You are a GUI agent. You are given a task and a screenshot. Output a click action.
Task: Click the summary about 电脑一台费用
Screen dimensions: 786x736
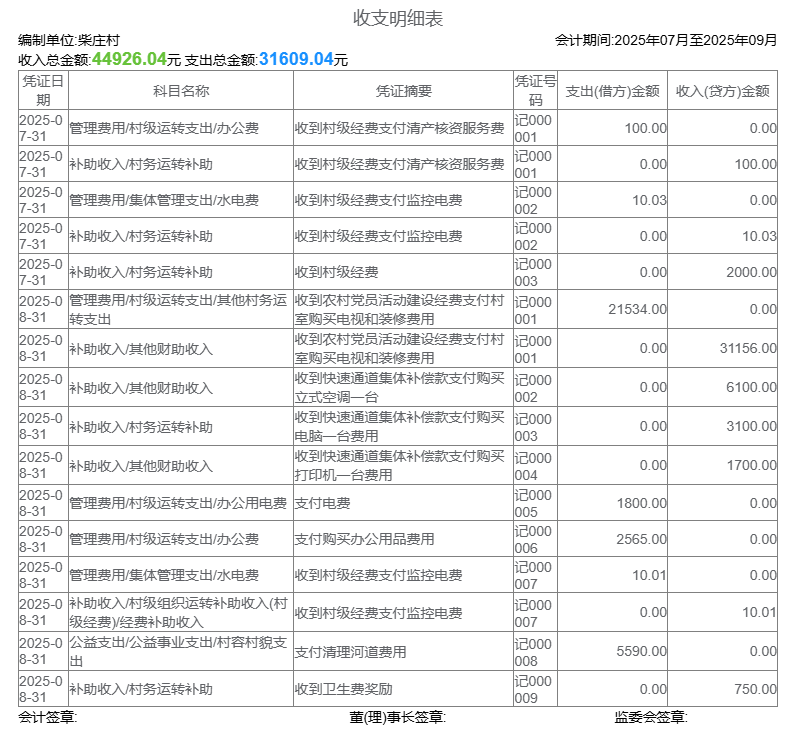(399, 427)
